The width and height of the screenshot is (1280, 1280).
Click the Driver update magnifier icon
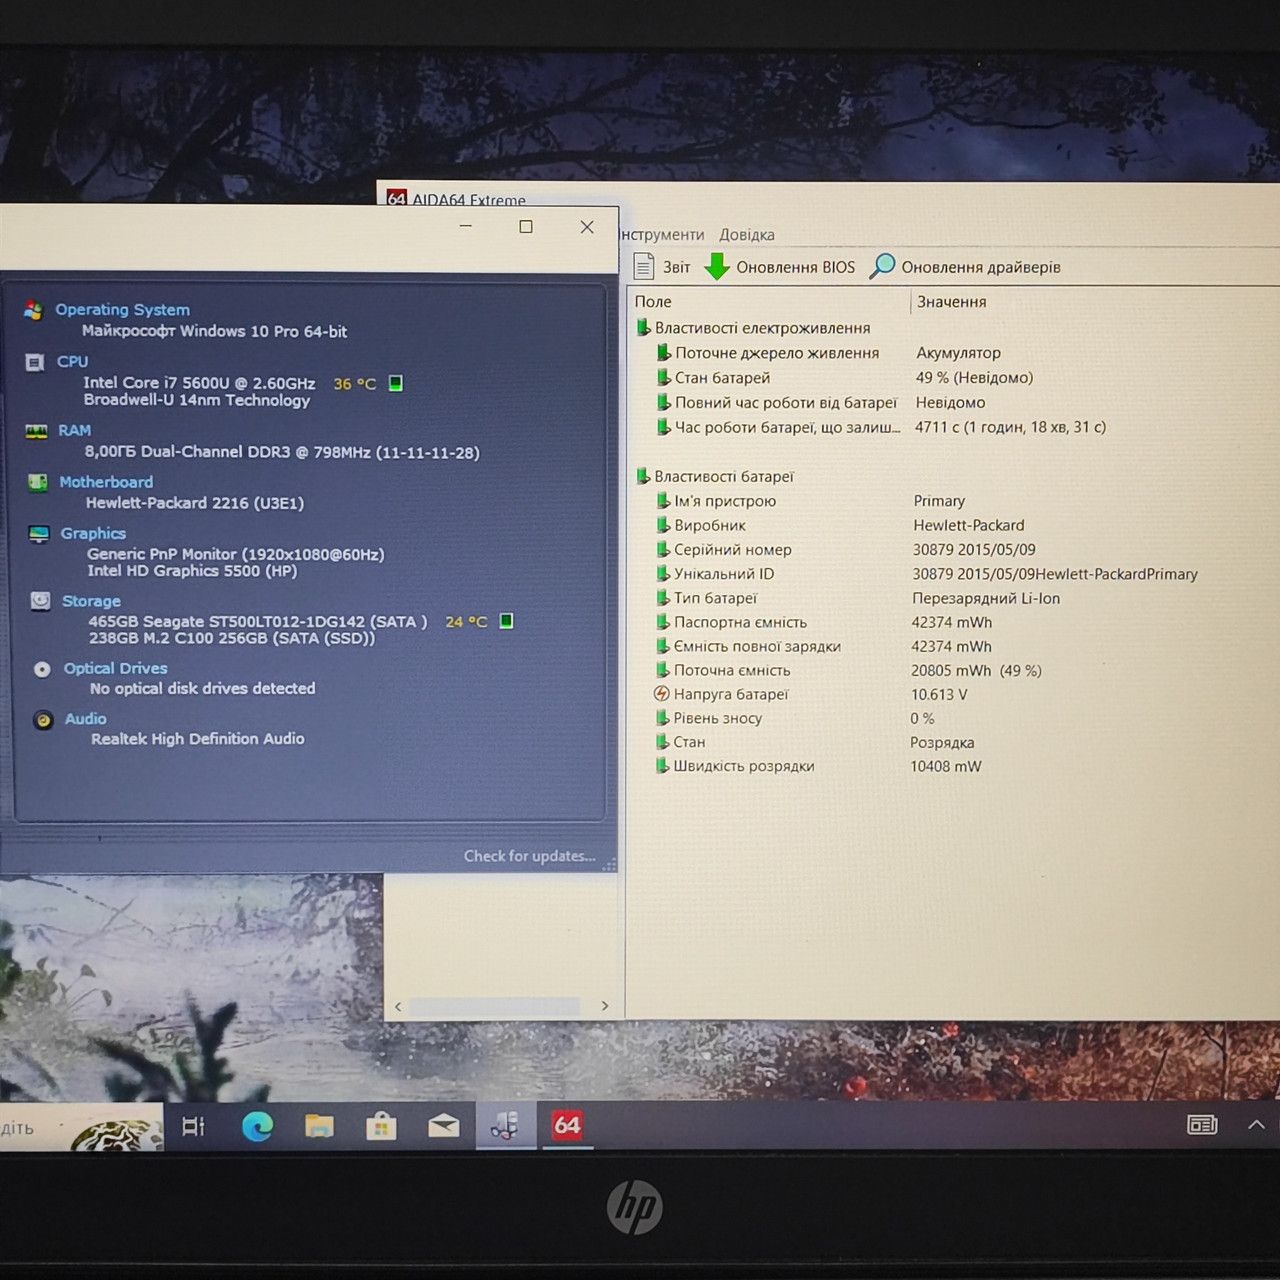point(882,266)
